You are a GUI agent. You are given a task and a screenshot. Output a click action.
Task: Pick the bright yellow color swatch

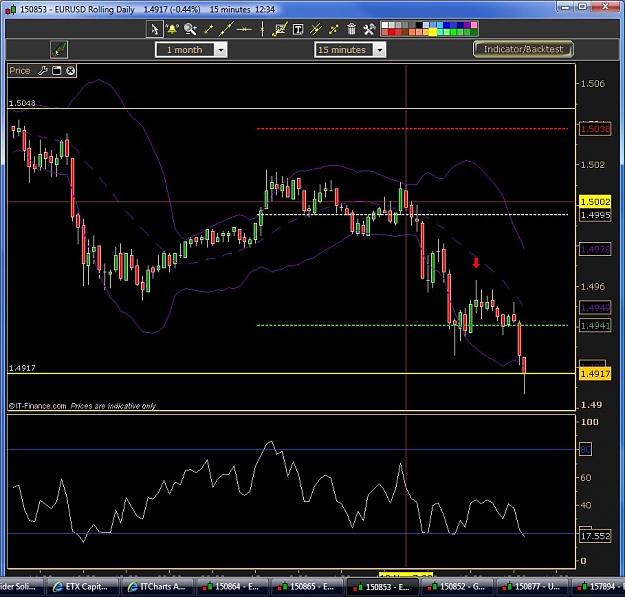pyautogui.click(x=433, y=32)
